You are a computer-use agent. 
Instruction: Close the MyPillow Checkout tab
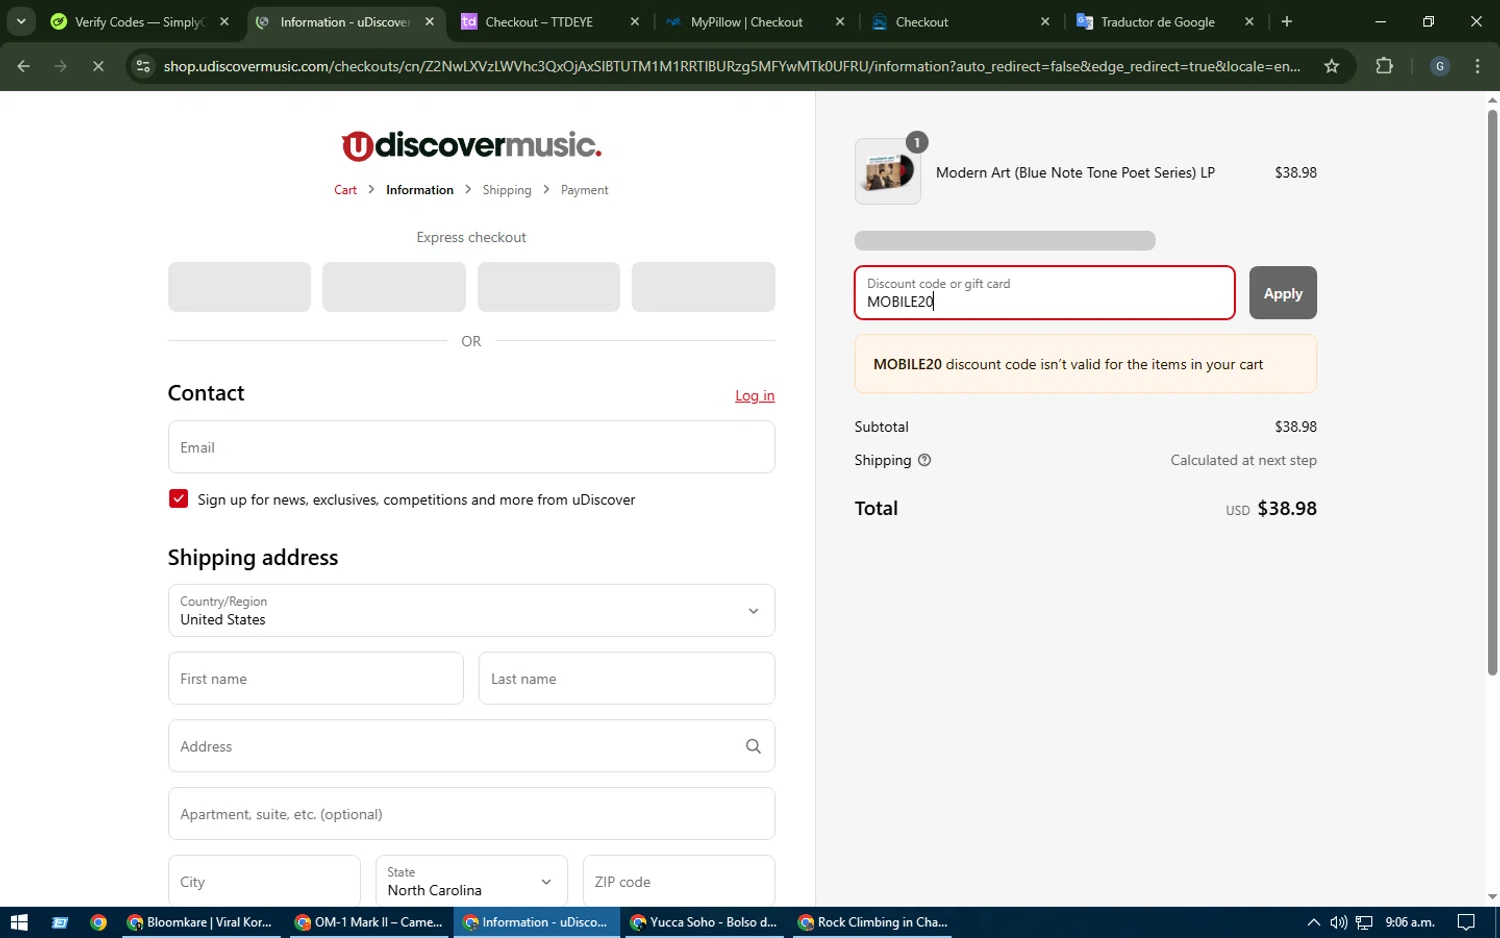click(x=839, y=21)
